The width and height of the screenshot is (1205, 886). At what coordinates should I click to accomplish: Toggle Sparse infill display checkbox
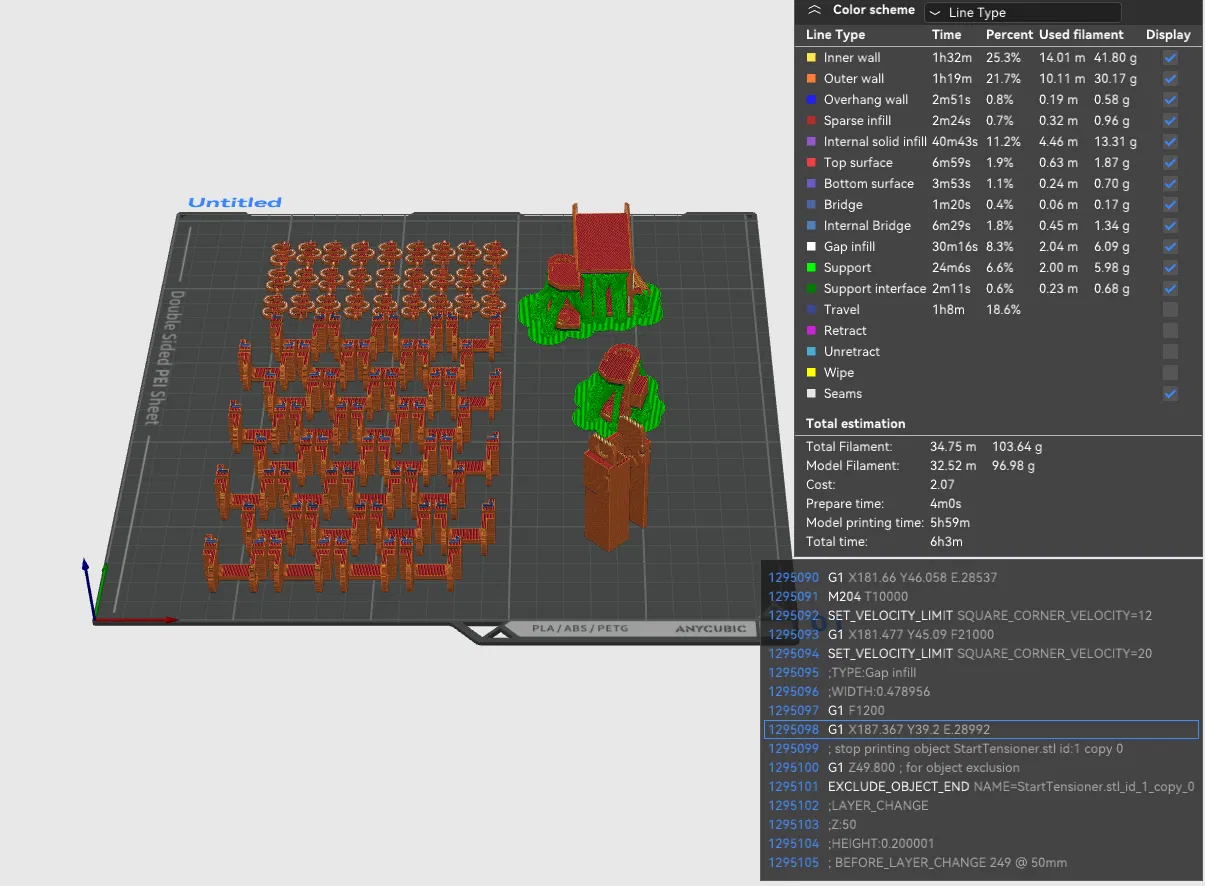(x=1170, y=120)
